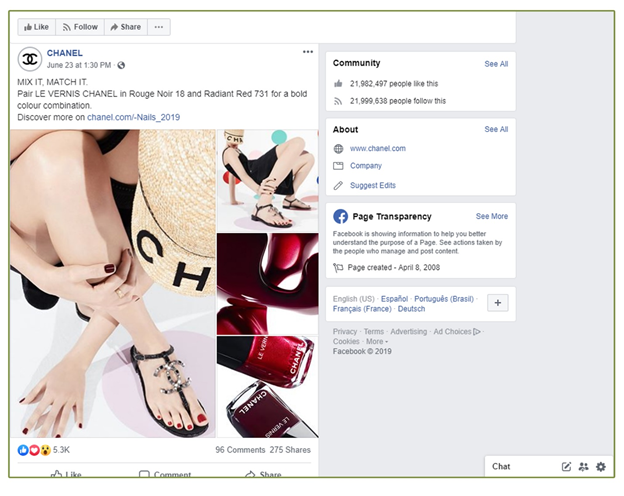See More in Page Transparency

pos(492,216)
